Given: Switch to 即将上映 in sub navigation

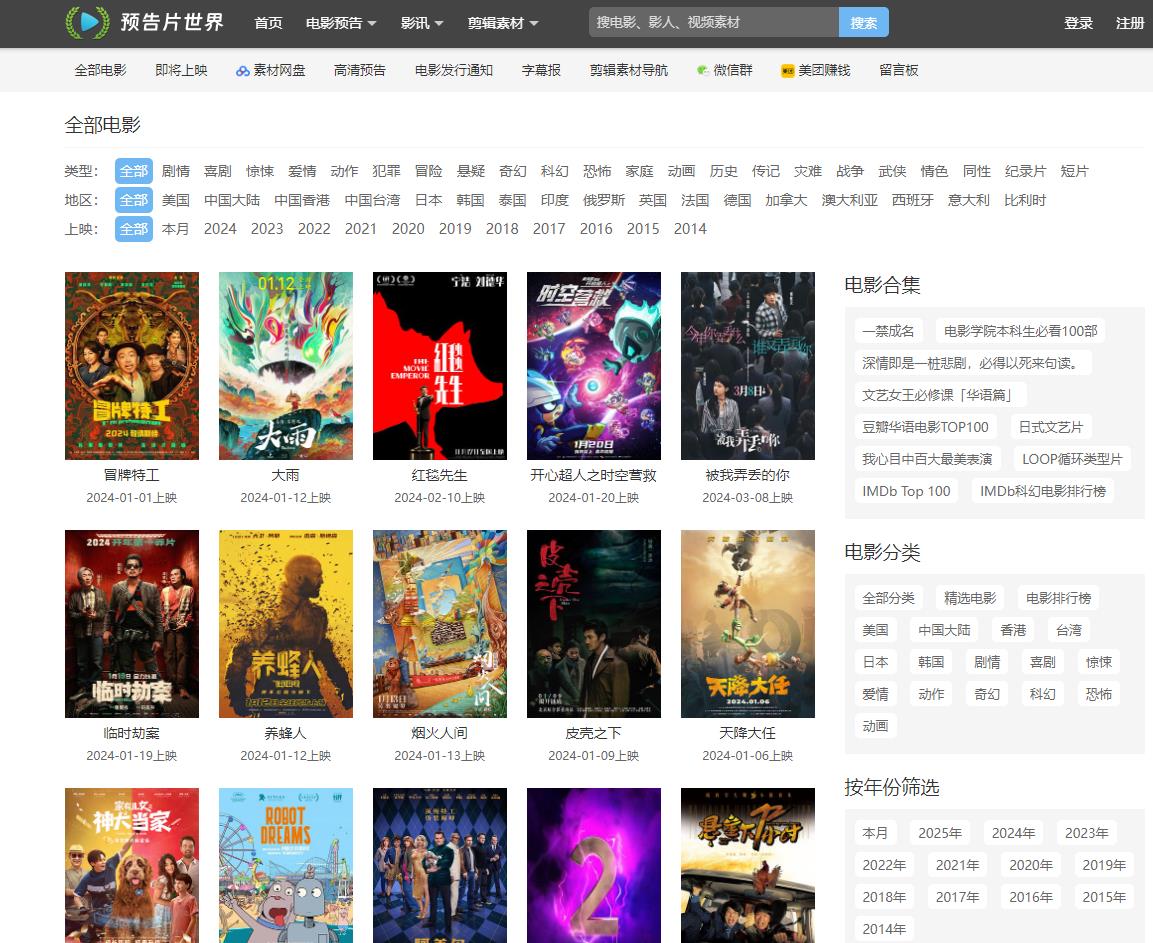Looking at the screenshot, I should point(181,70).
